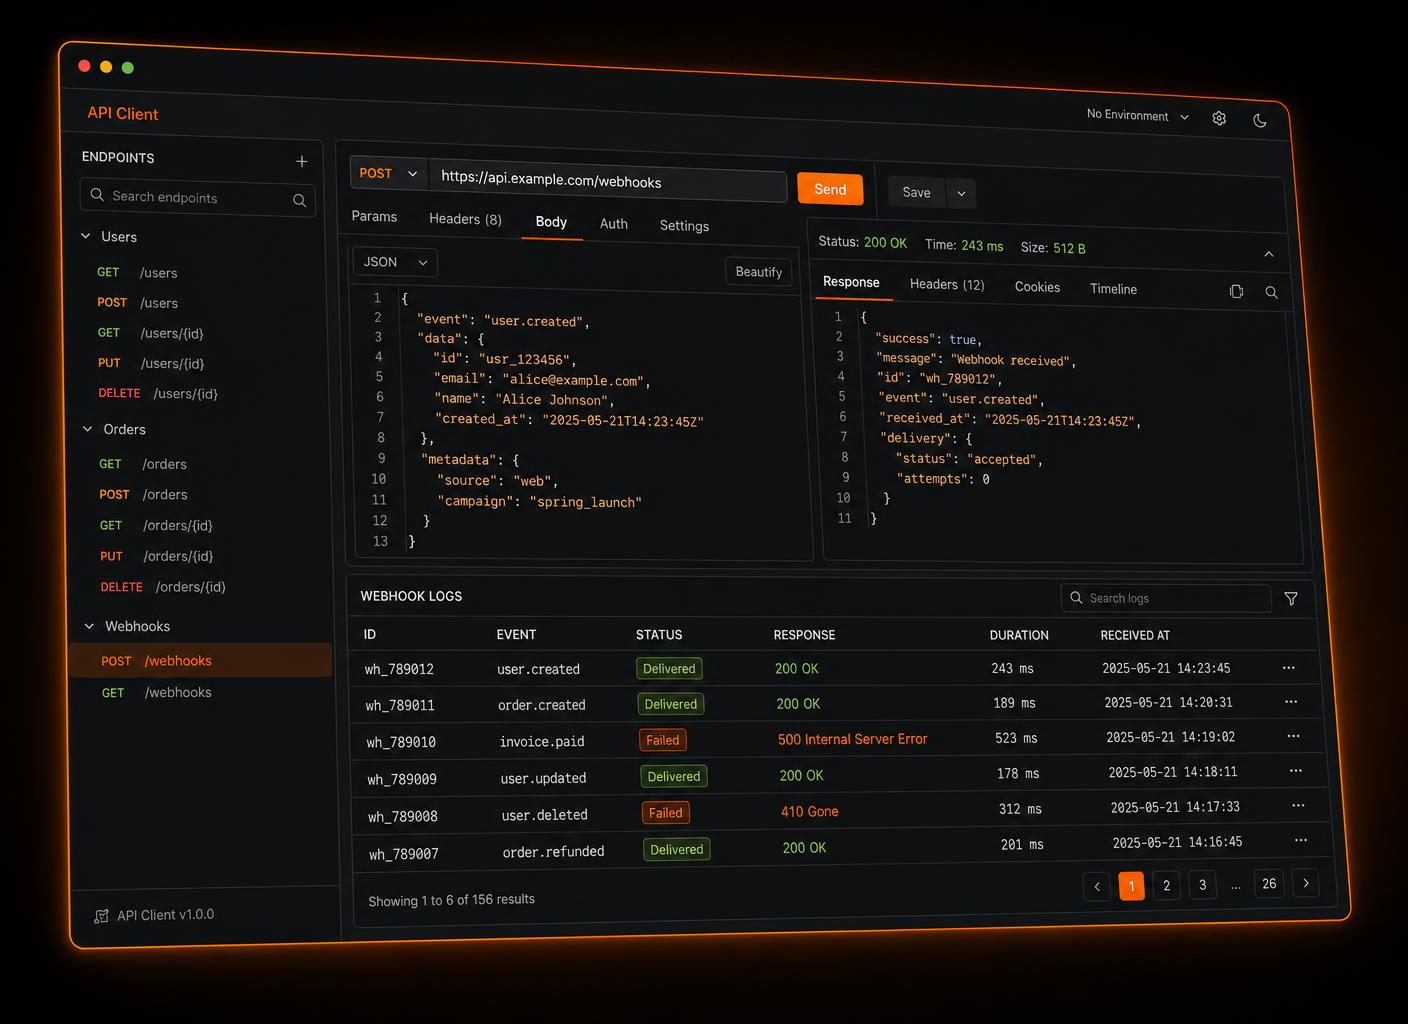Viewport: 1408px width, 1024px height.
Task: Send the request with the Send button
Action: point(830,189)
